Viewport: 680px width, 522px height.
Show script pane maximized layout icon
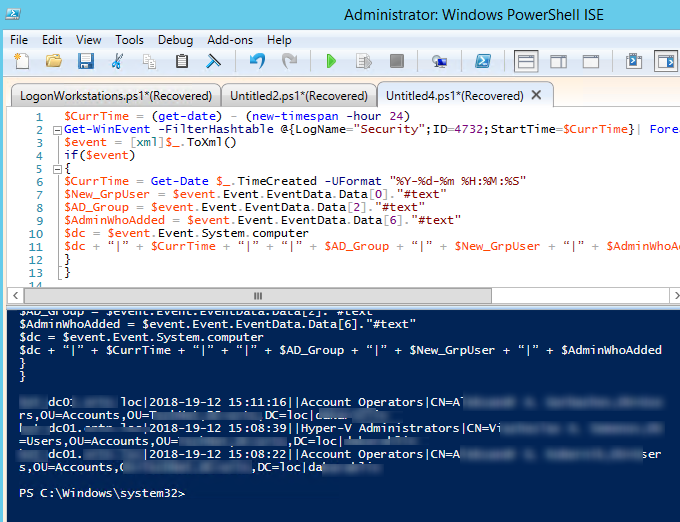[x=591, y=61]
